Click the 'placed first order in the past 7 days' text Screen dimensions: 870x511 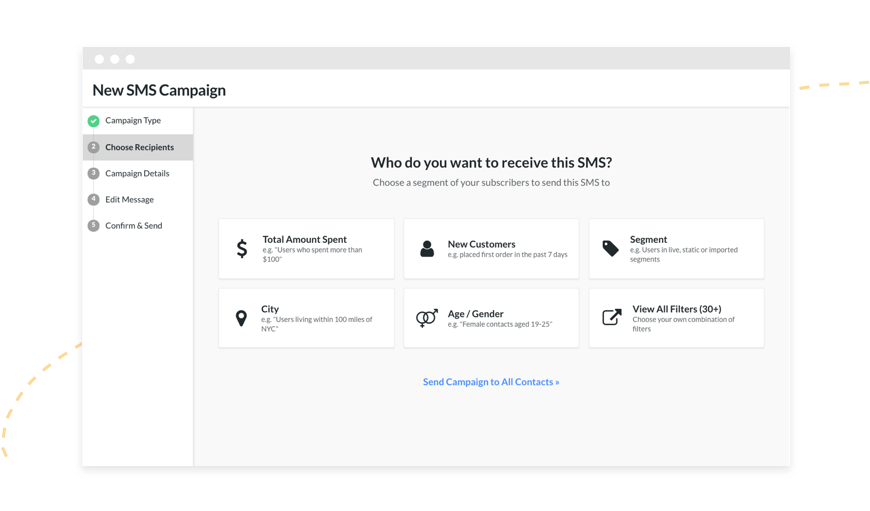point(508,255)
